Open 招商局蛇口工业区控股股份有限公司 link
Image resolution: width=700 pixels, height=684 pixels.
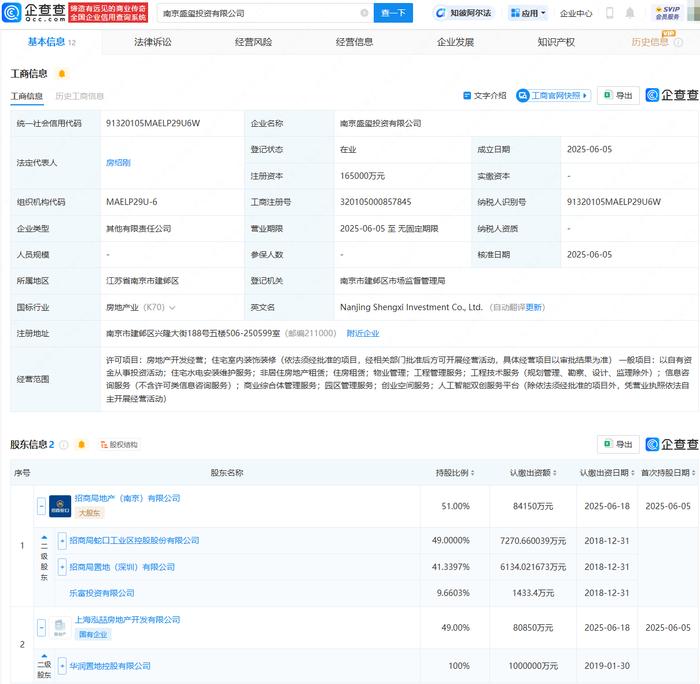(x=134, y=541)
